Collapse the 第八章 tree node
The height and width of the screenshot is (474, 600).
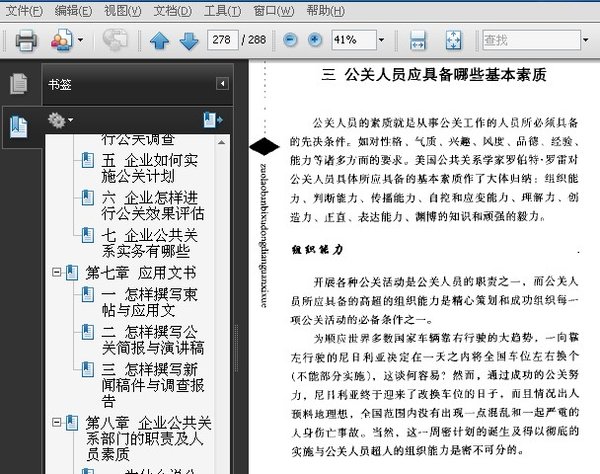point(57,422)
